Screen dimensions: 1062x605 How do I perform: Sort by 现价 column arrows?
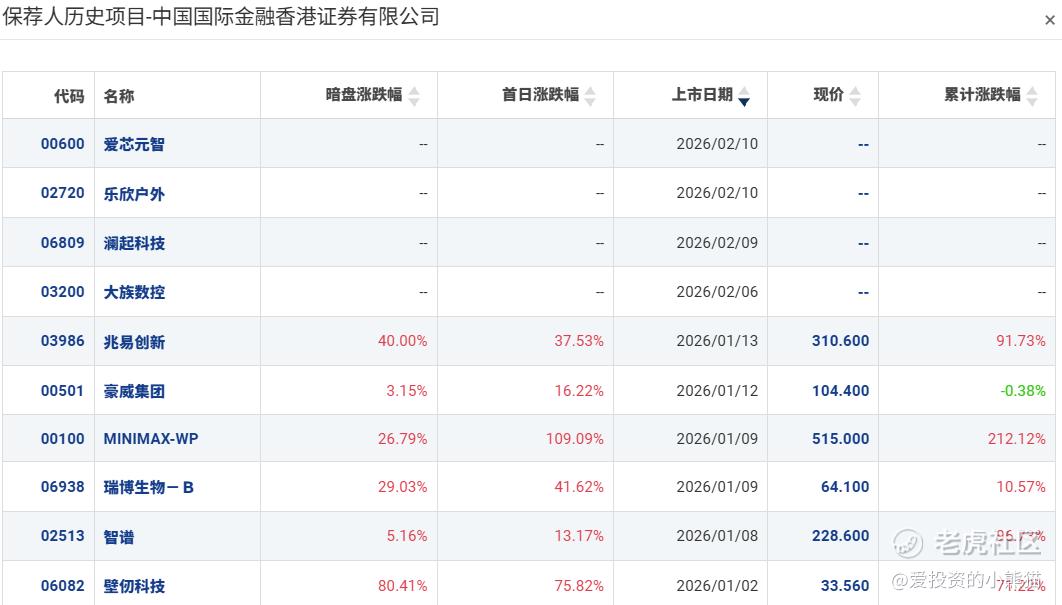(x=855, y=96)
